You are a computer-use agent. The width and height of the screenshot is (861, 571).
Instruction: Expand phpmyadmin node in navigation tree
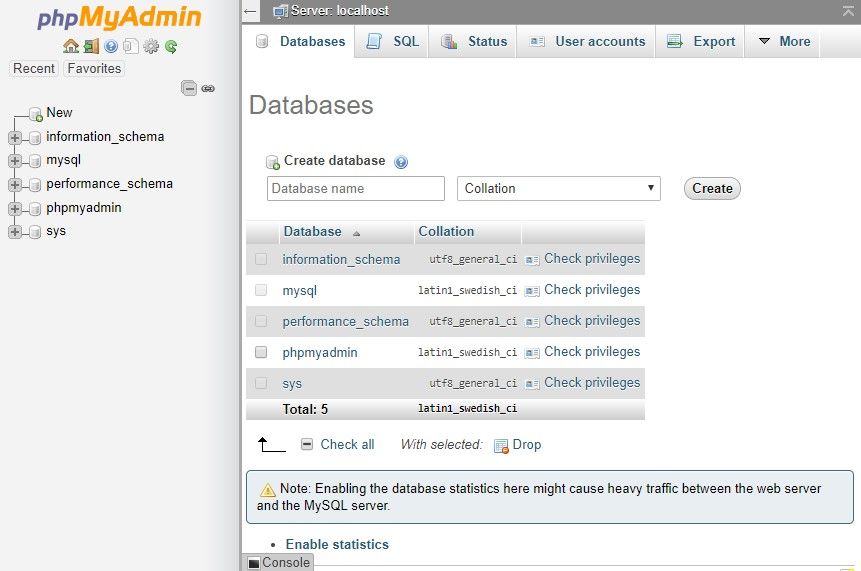click(x=15, y=209)
